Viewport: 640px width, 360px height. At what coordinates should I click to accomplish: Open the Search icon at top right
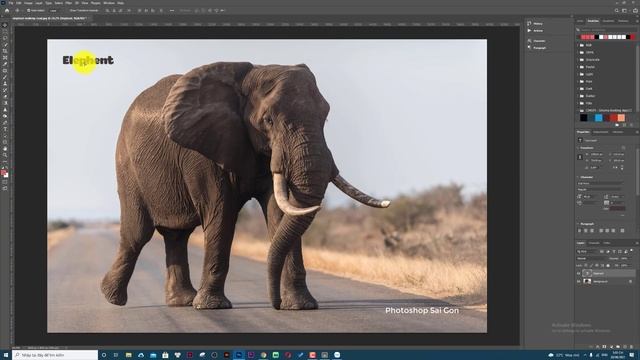coord(617,11)
